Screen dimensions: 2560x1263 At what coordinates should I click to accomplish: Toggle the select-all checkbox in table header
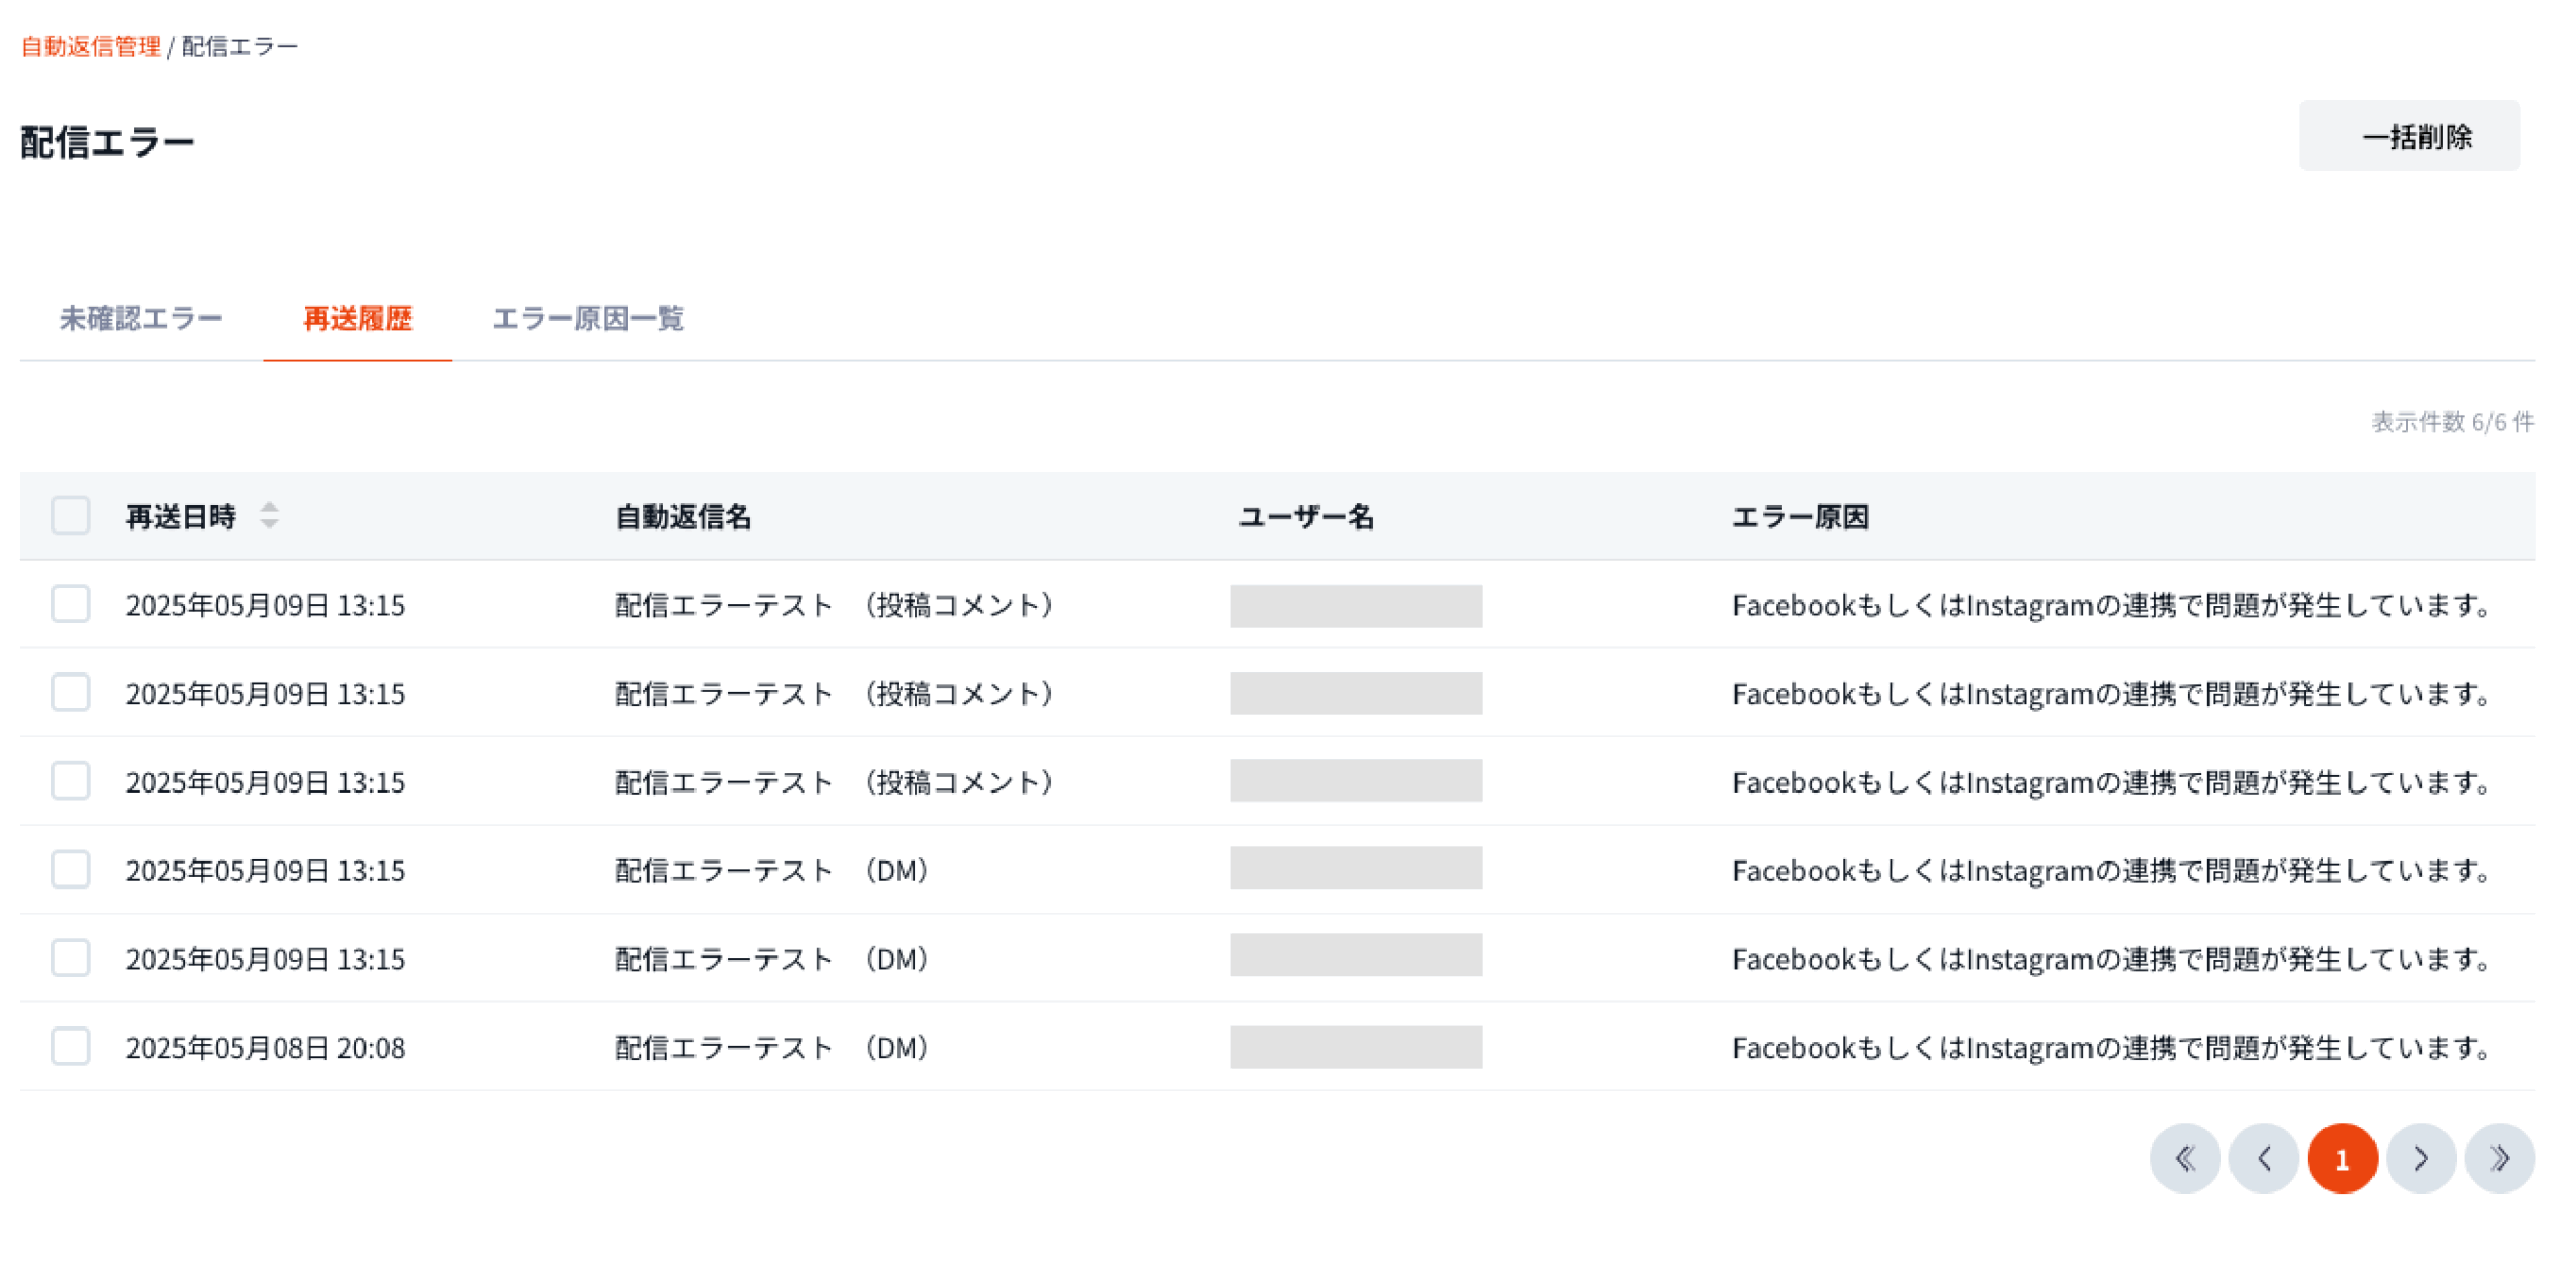(x=71, y=515)
